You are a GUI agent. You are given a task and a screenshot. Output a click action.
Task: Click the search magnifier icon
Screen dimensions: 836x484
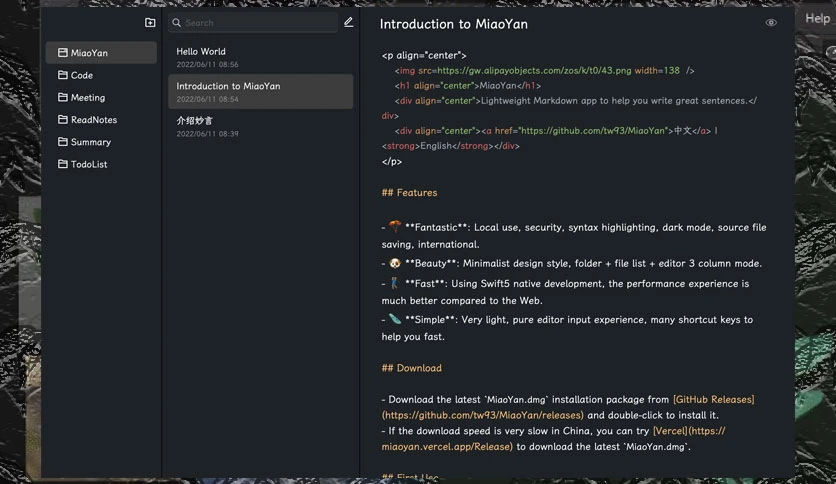(x=176, y=22)
